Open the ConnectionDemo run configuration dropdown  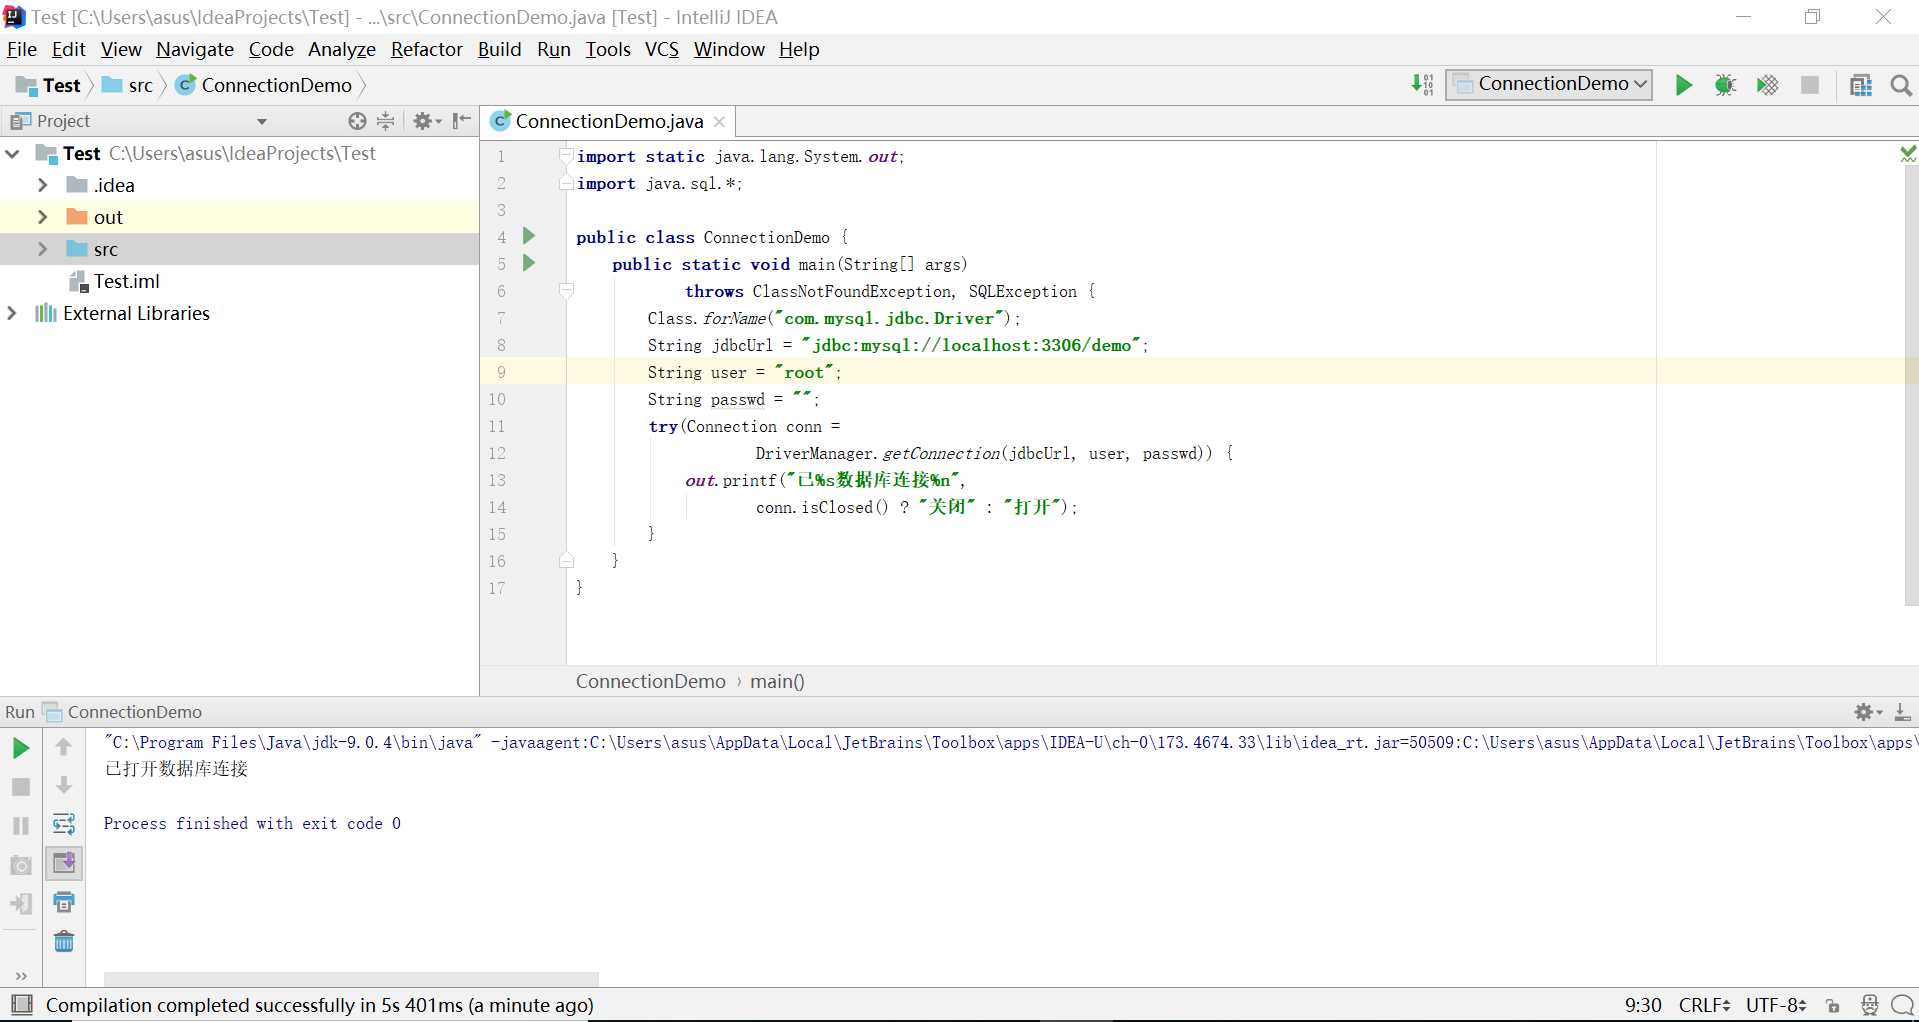pyautogui.click(x=1548, y=85)
